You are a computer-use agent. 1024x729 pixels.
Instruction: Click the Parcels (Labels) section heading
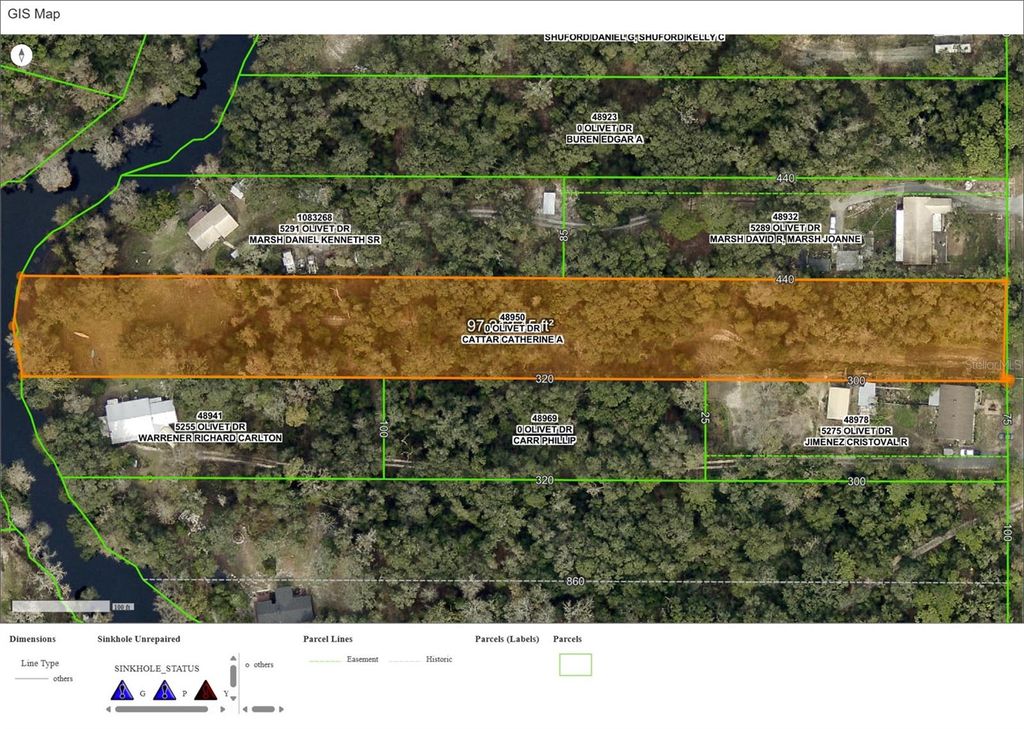coord(507,638)
